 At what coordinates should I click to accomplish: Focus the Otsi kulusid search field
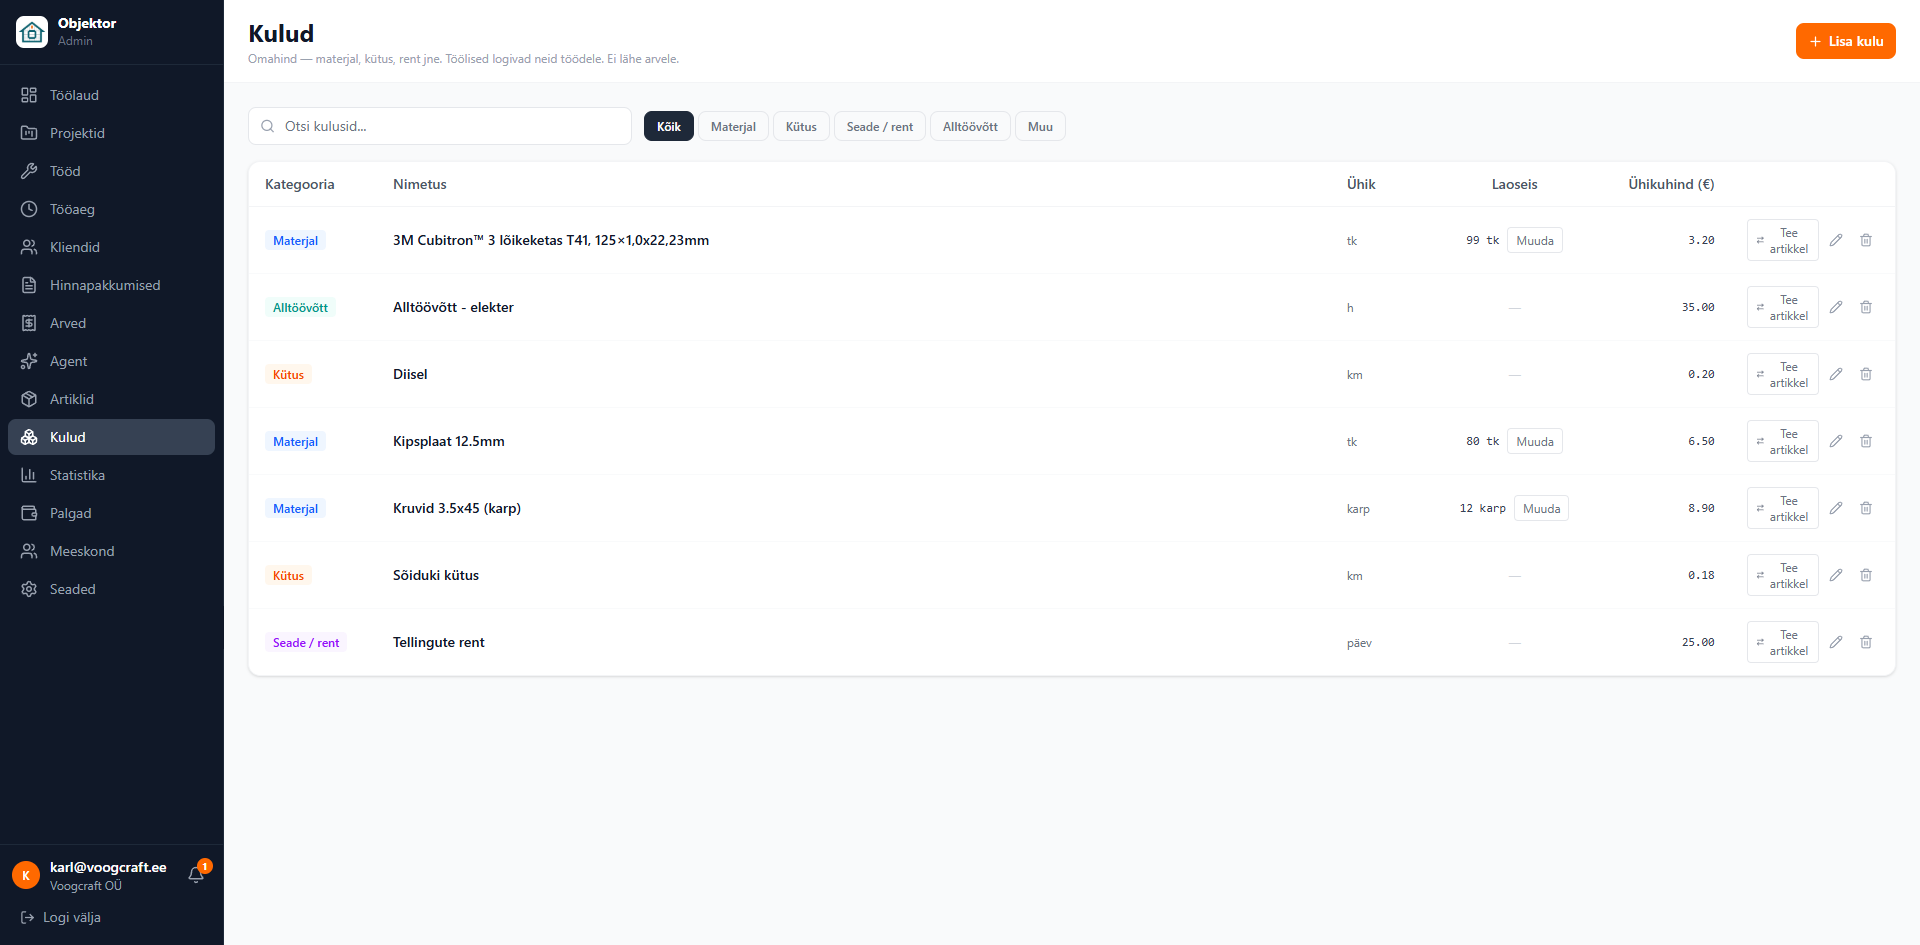tap(440, 126)
